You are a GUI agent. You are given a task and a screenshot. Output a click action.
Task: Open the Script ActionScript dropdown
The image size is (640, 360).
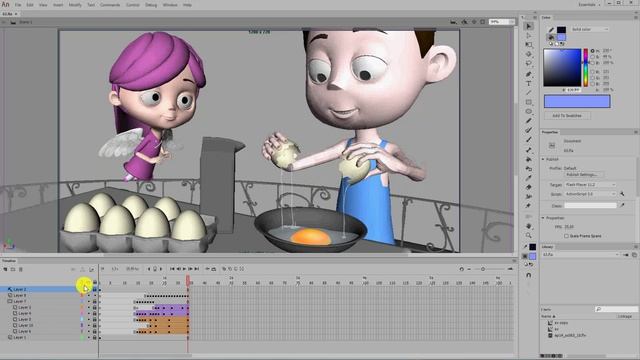(590, 194)
